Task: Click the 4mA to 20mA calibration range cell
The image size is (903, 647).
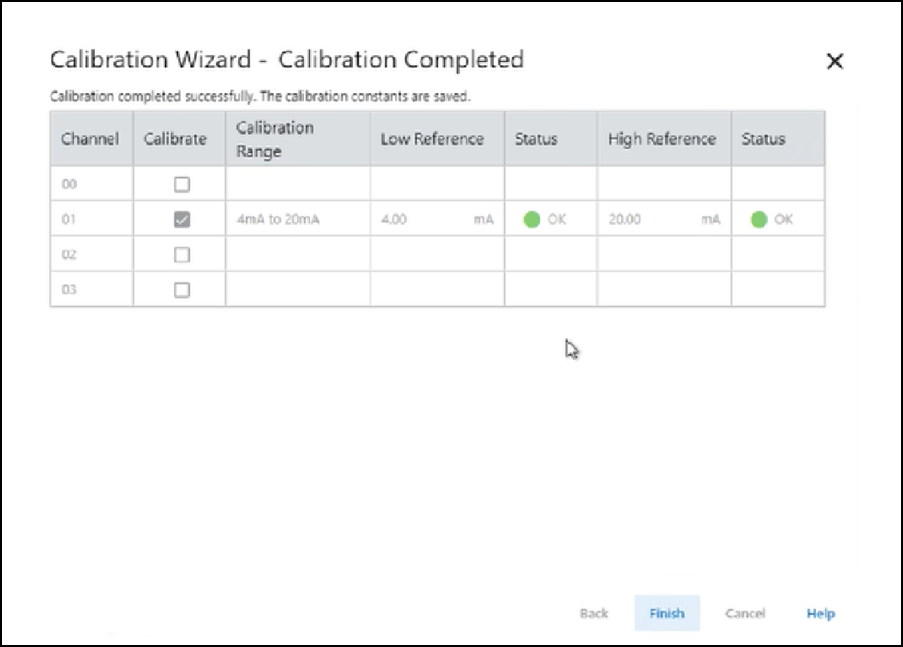Action: point(278,220)
